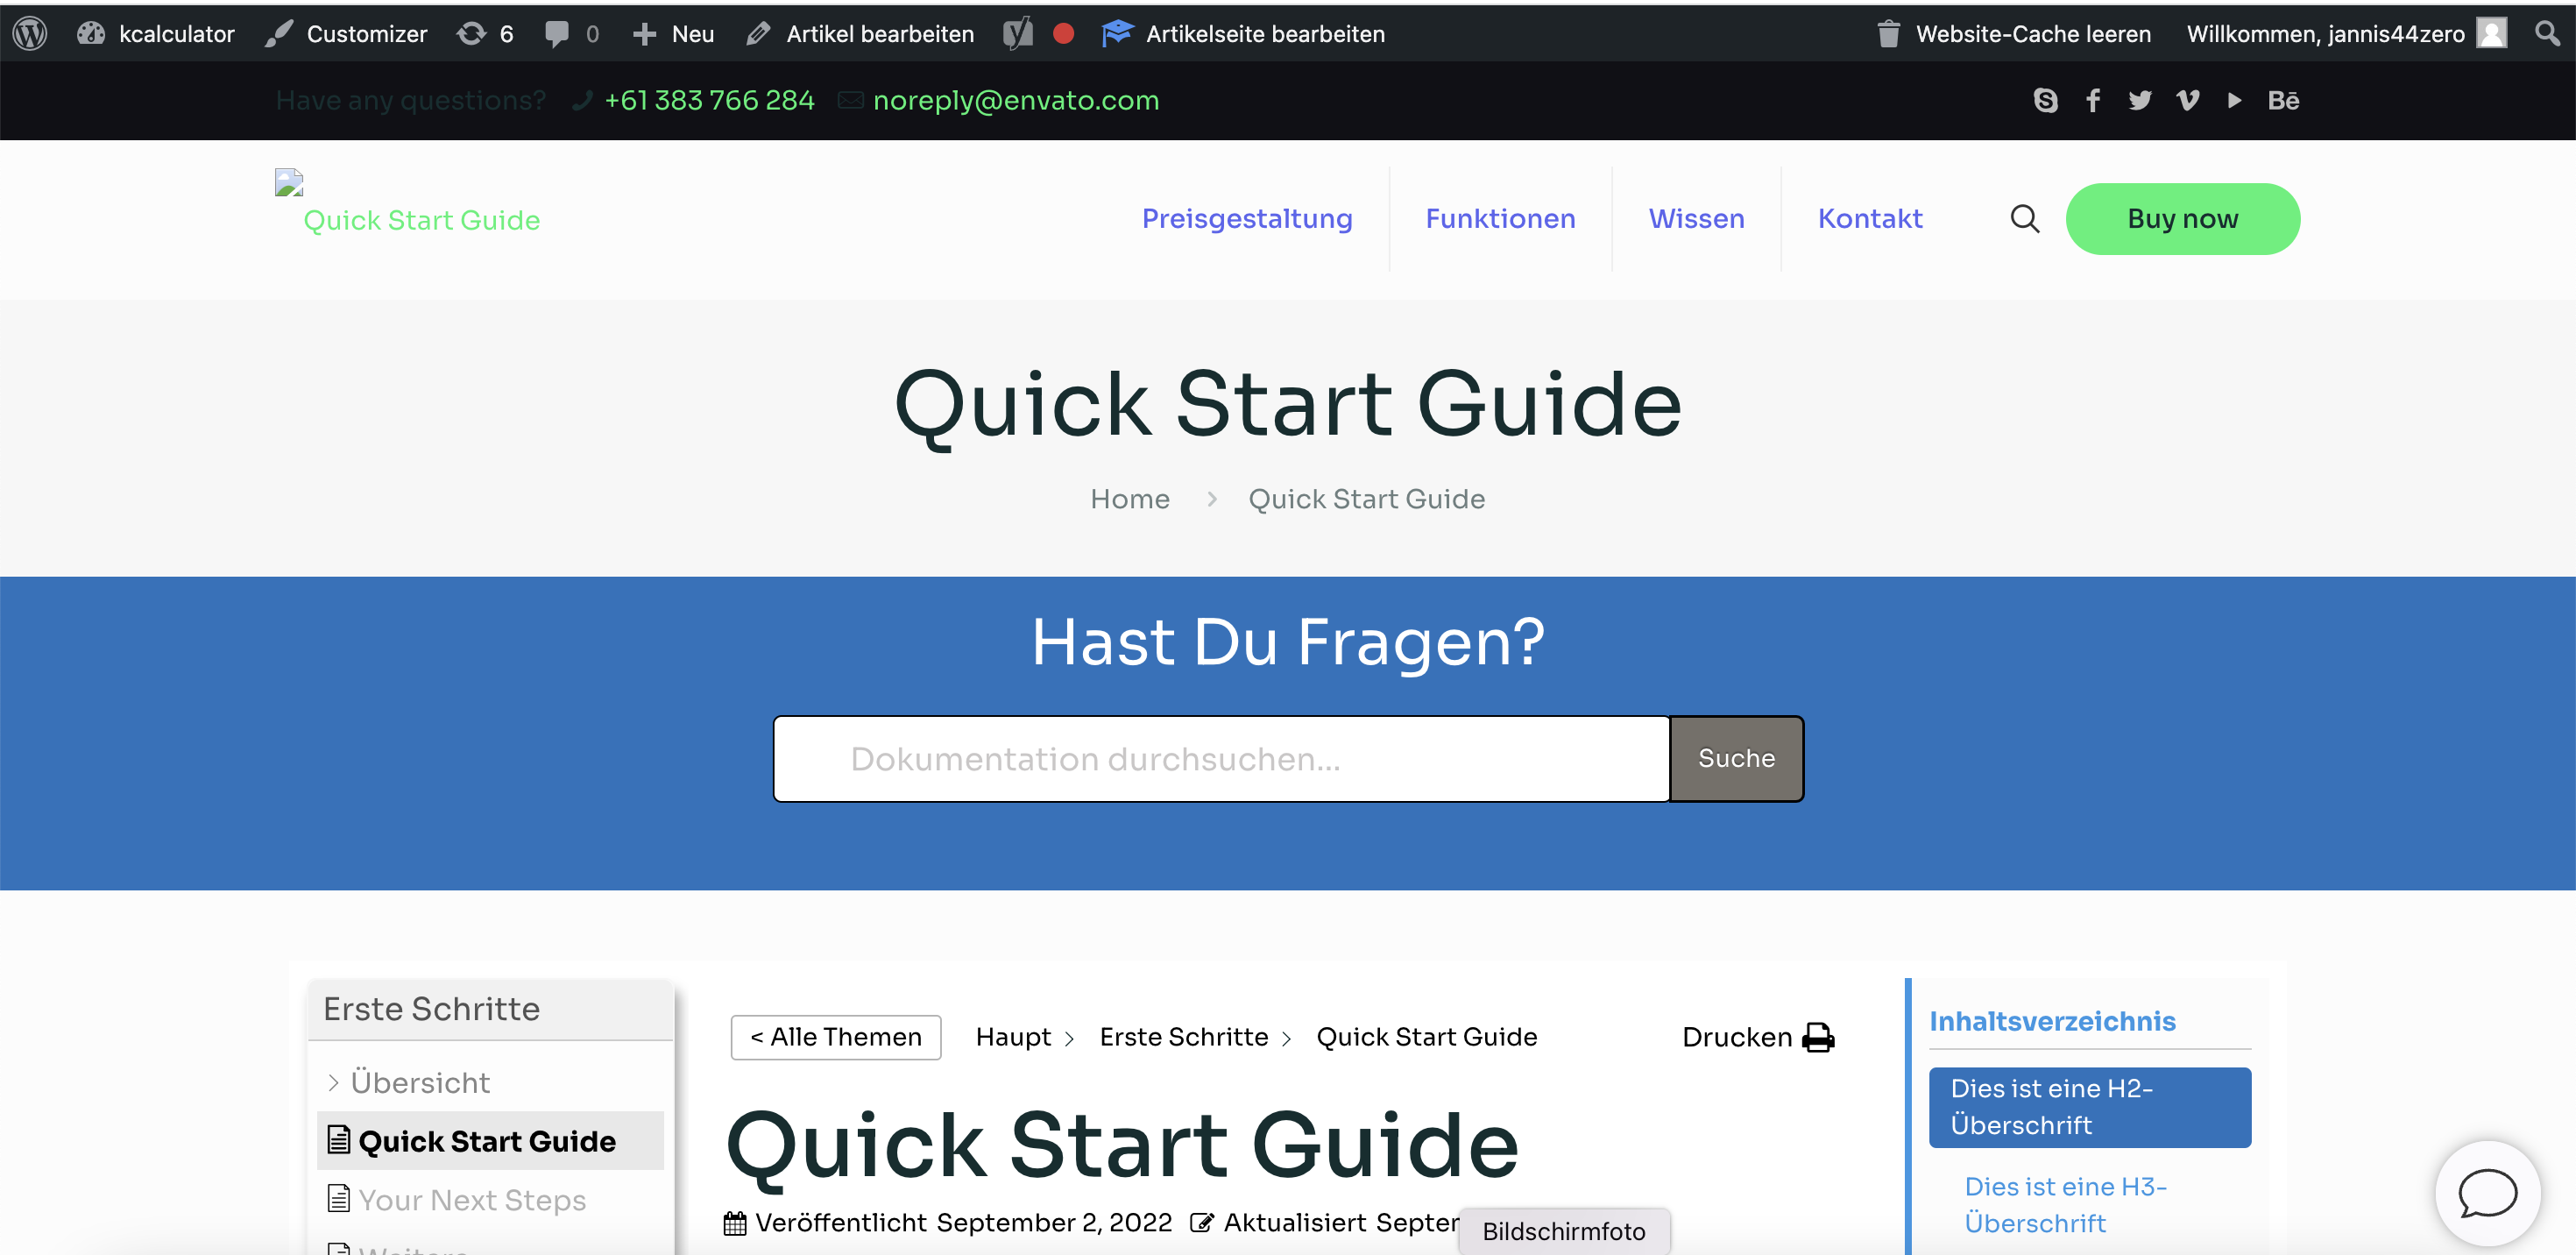The height and width of the screenshot is (1255, 2576).
Task: Click the Veröffentlicht calendar icon
Action: [735, 1223]
